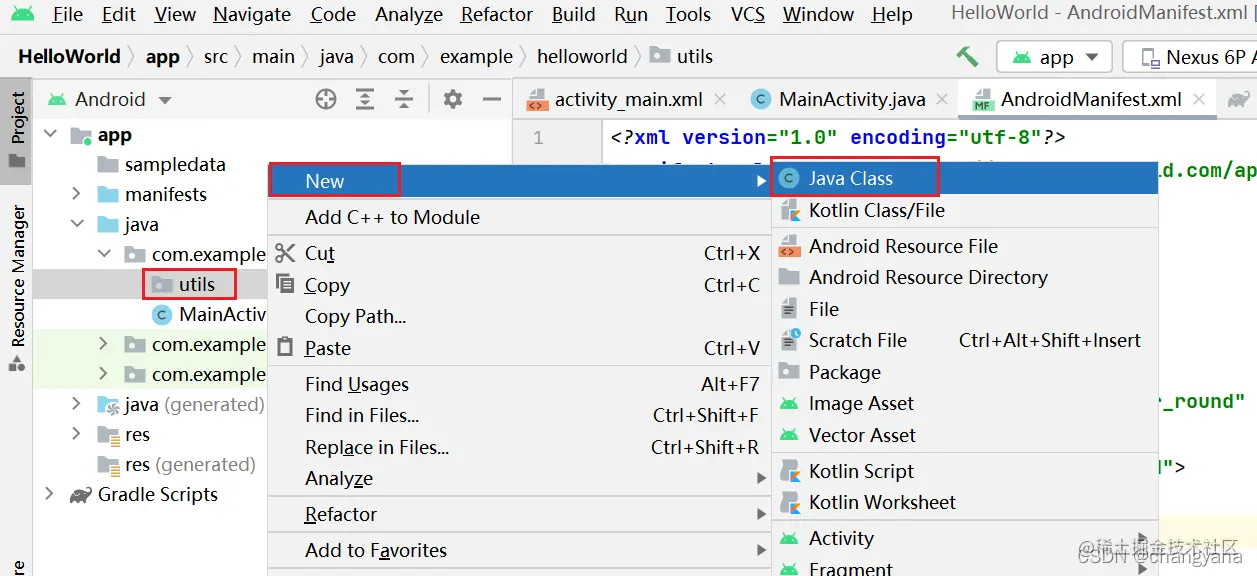
Task: Click the Android Resource File icon
Action: click(x=789, y=246)
